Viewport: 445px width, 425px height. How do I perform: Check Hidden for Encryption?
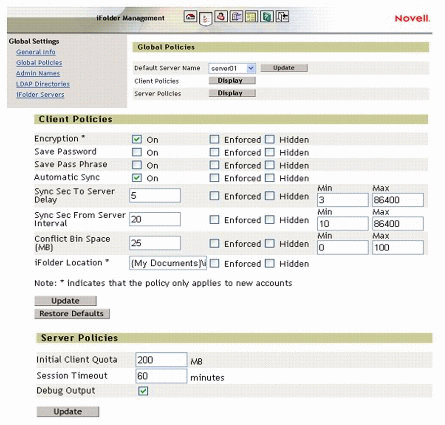(270, 139)
